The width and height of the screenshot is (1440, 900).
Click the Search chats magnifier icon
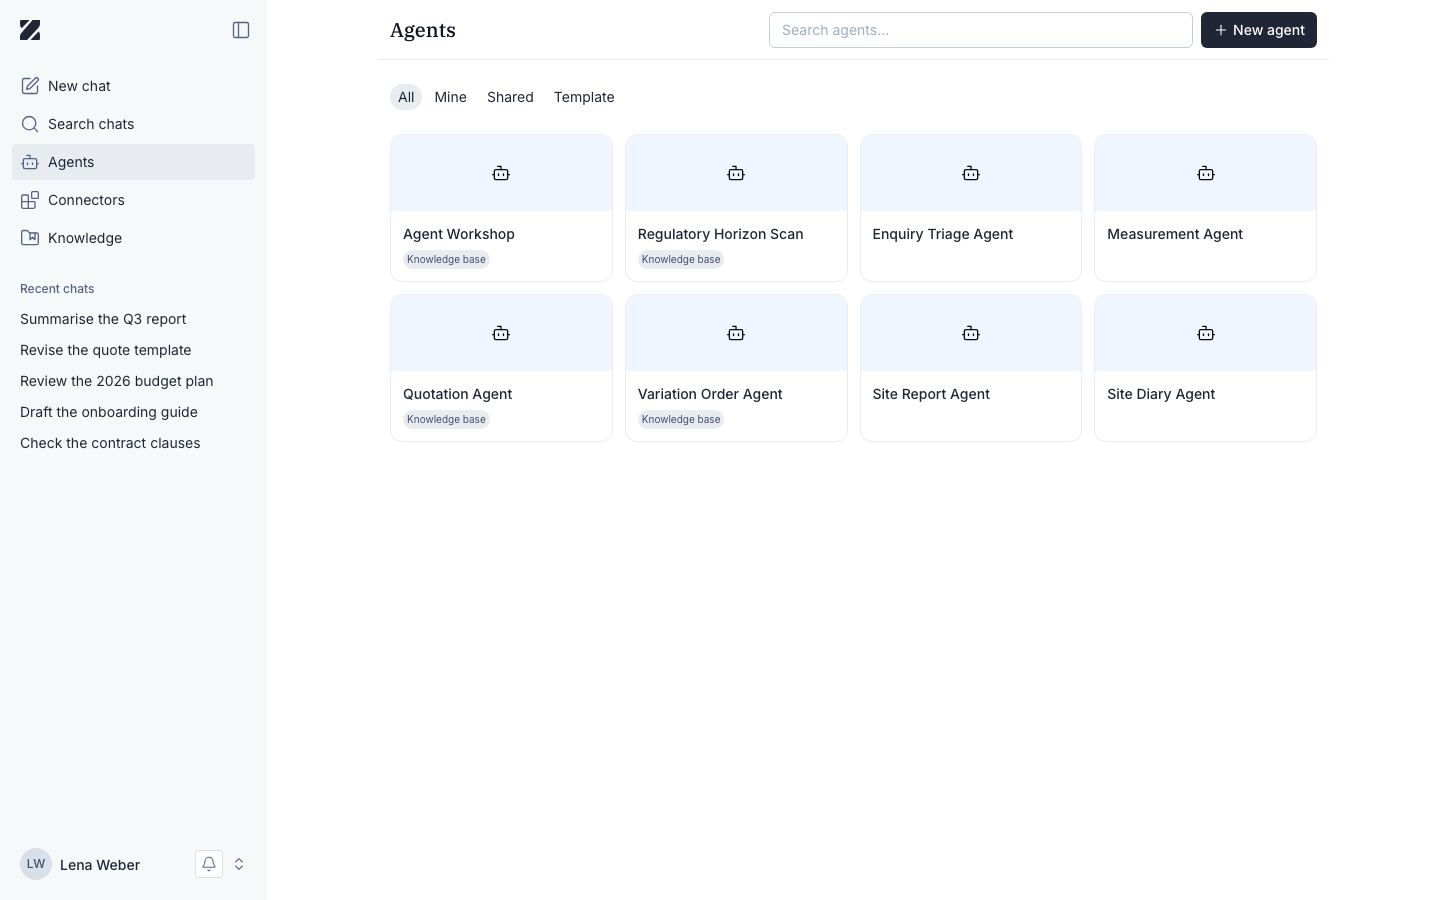pos(30,124)
